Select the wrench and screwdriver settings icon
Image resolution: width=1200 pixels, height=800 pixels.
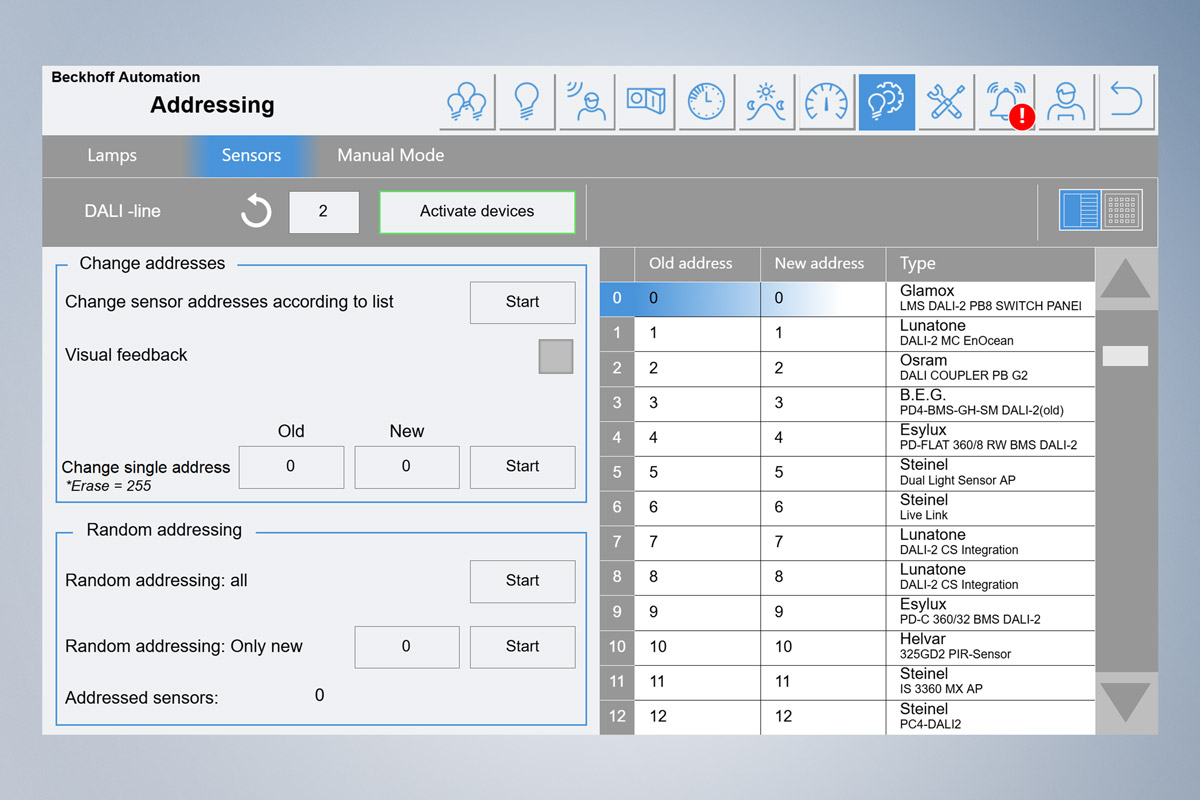(946, 101)
